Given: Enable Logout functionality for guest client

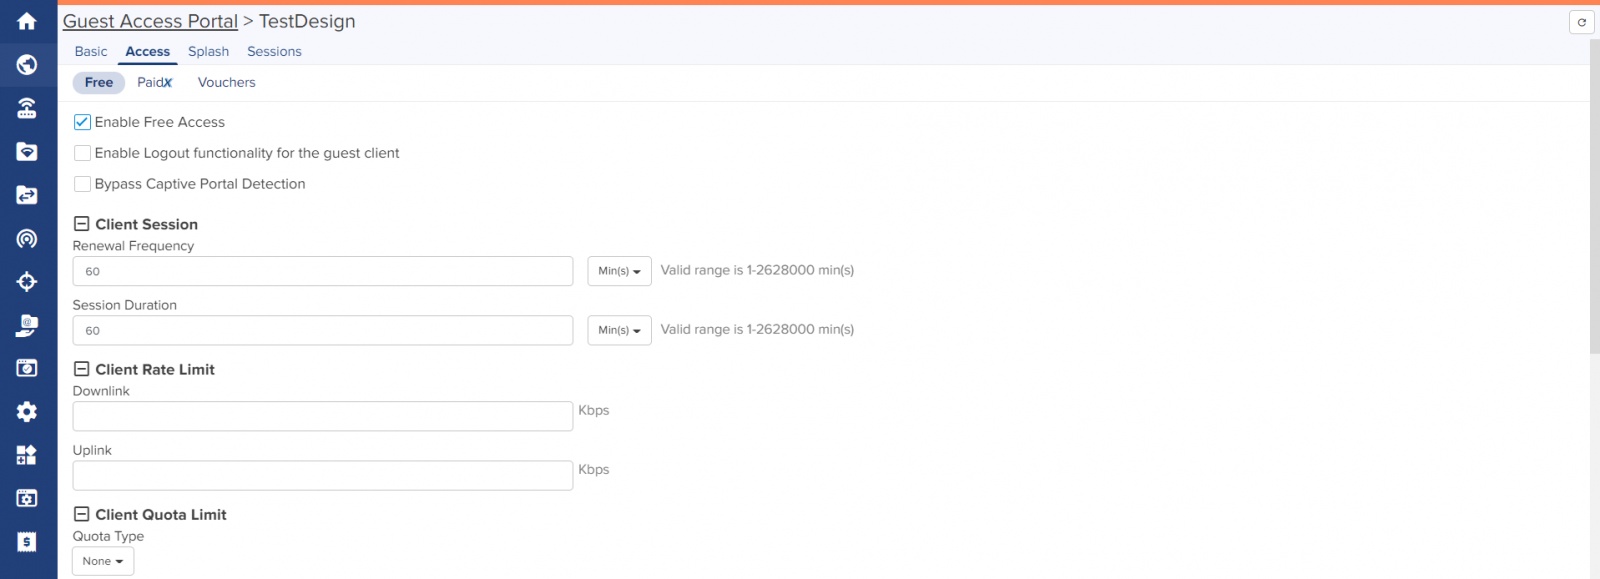Looking at the screenshot, I should click(x=83, y=153).
